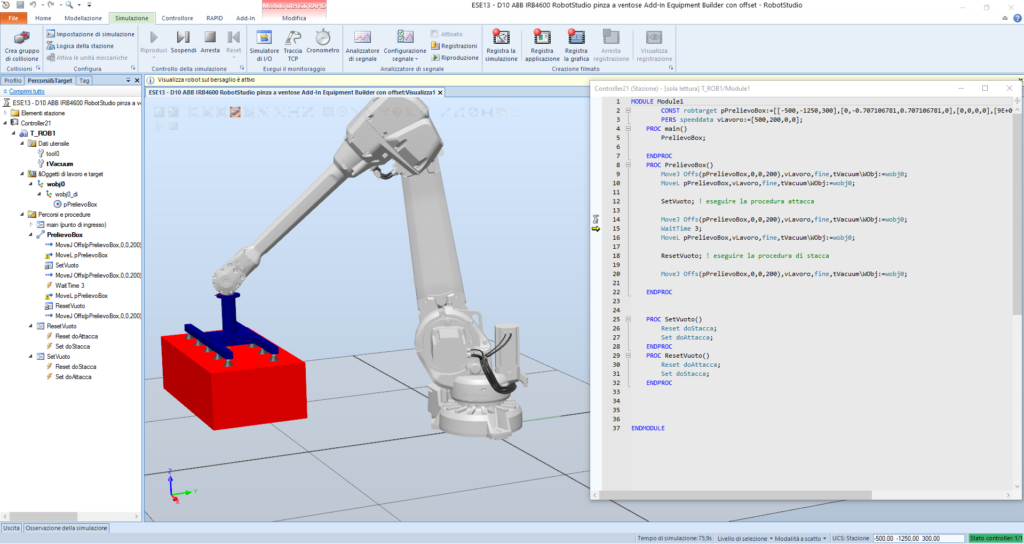Click Registra applicazione
The height and width of the screenshot is (544, 1024).
[x=541, y=45]
